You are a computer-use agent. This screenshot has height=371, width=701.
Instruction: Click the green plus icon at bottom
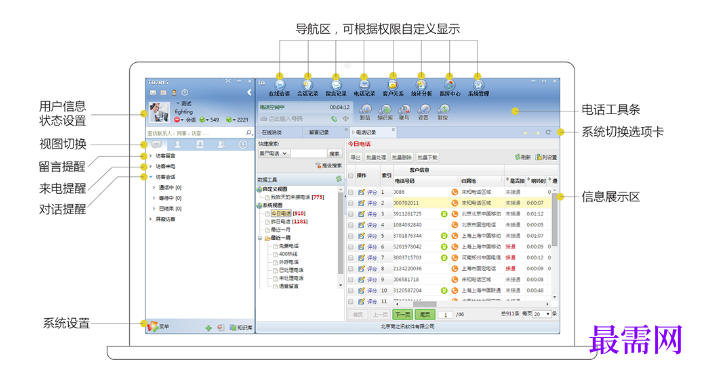click(x=208, y=328)
